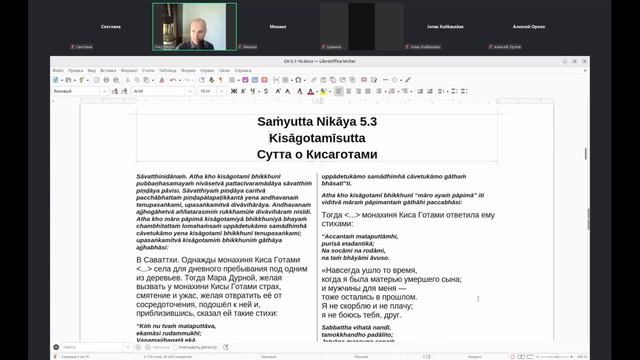Click the Clone formatting paintbrush icon
The width and height of the screenshot is (640, 360).
coord(162,80)
